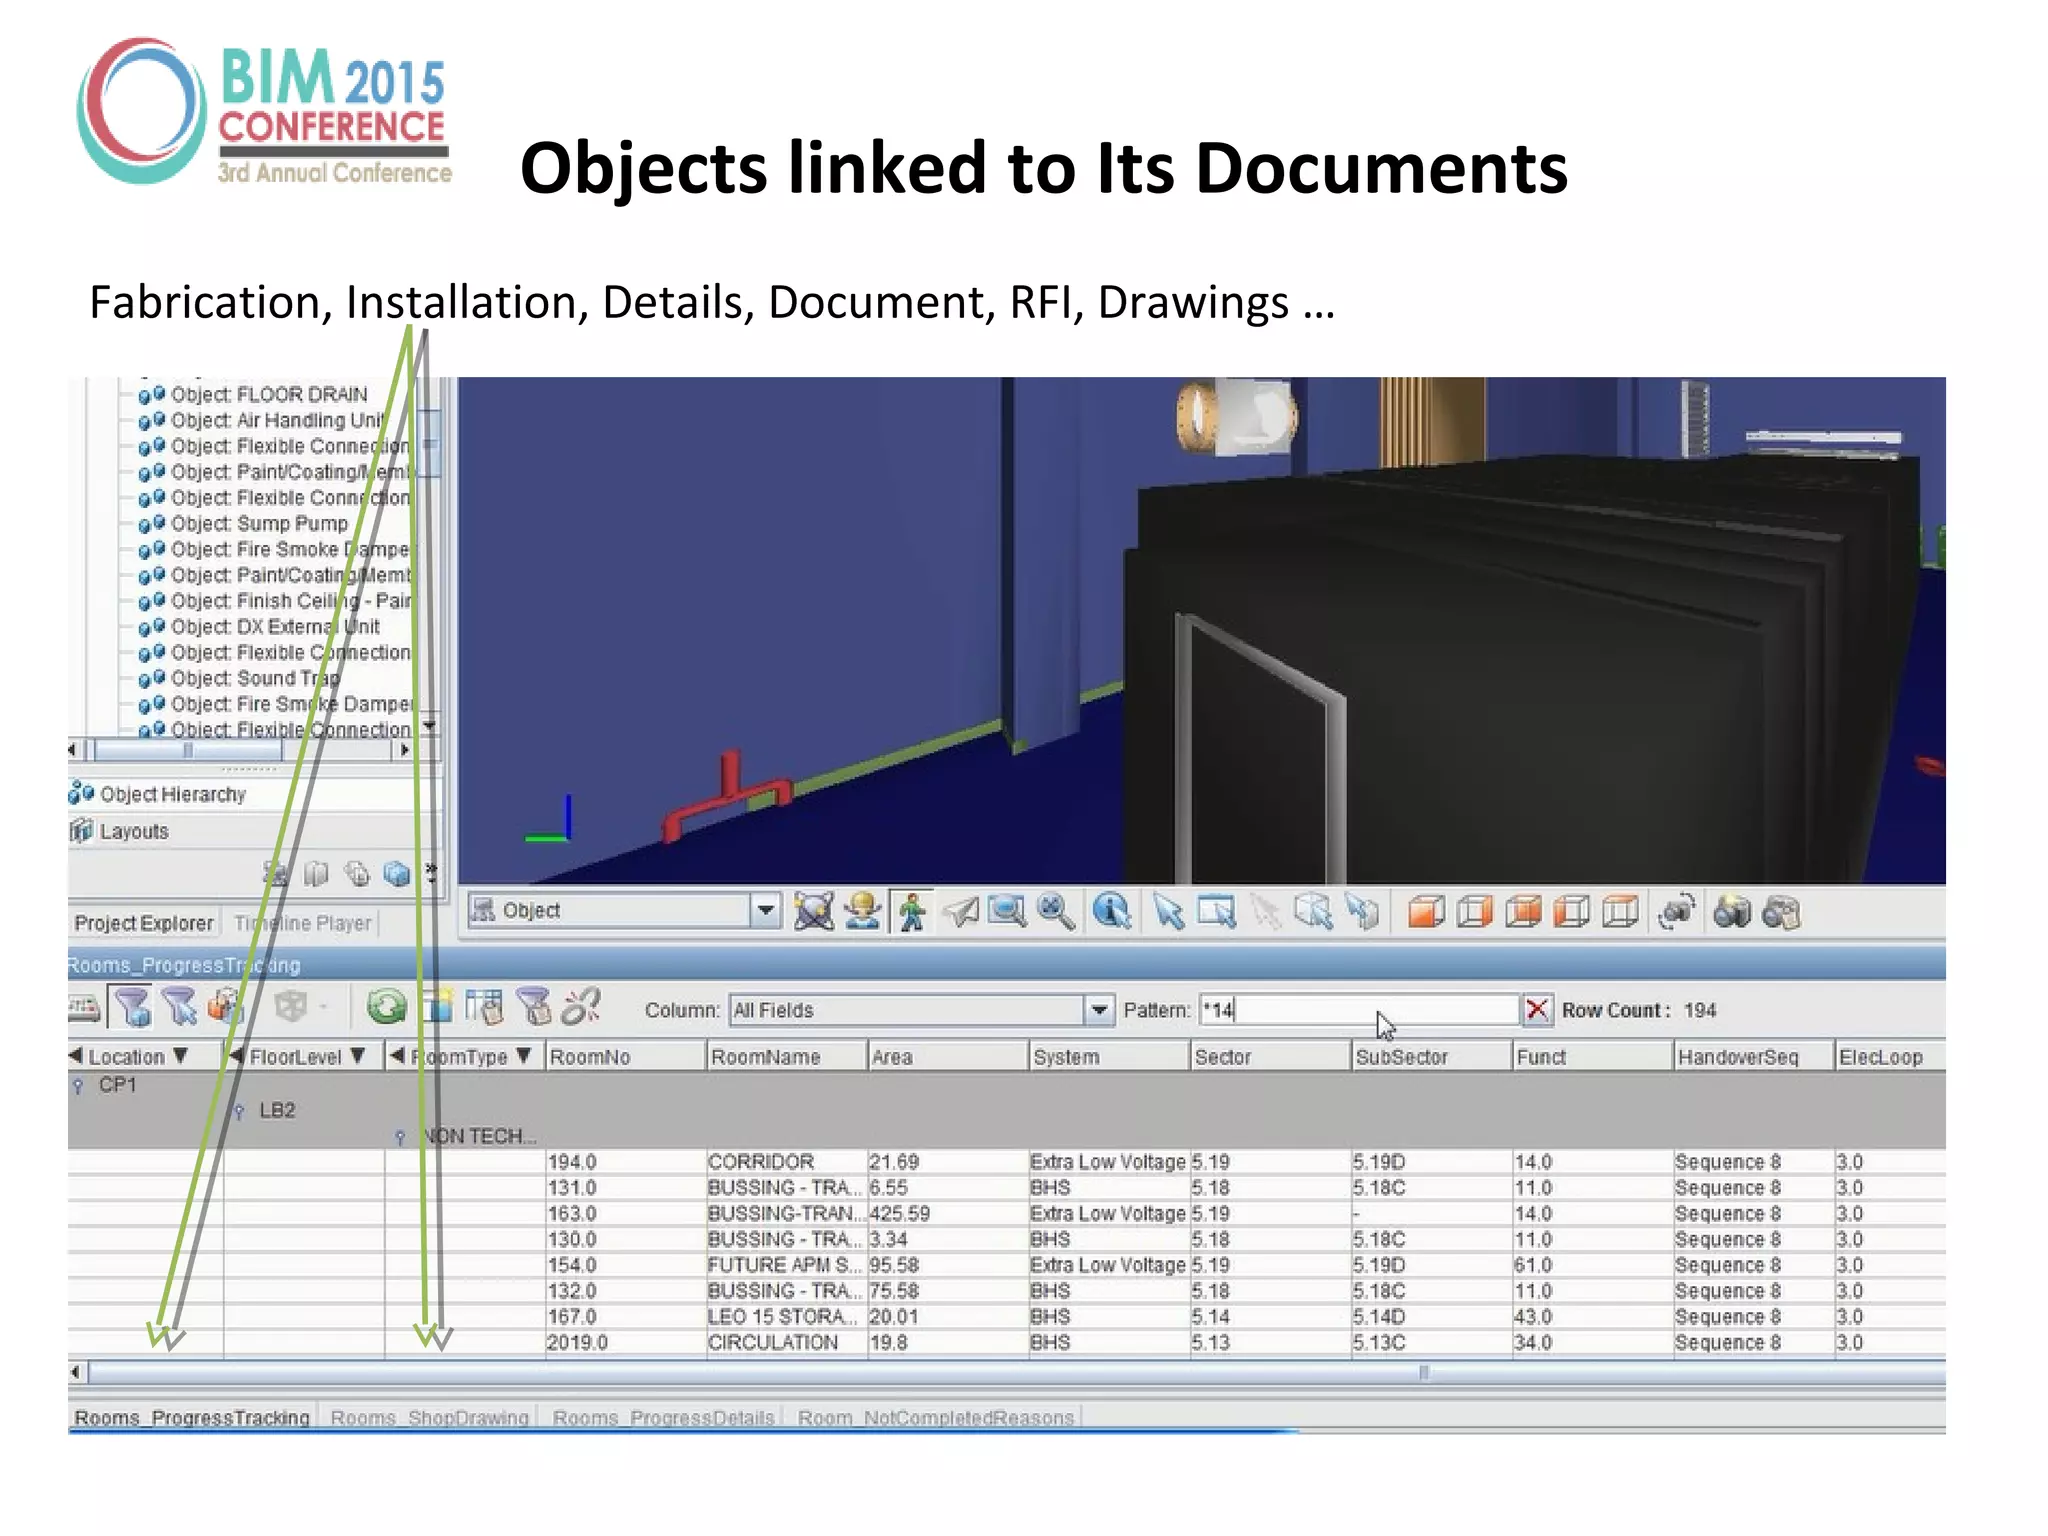
Task: Select Object: Air Handling Unit tree item
Action: point(262,420)
